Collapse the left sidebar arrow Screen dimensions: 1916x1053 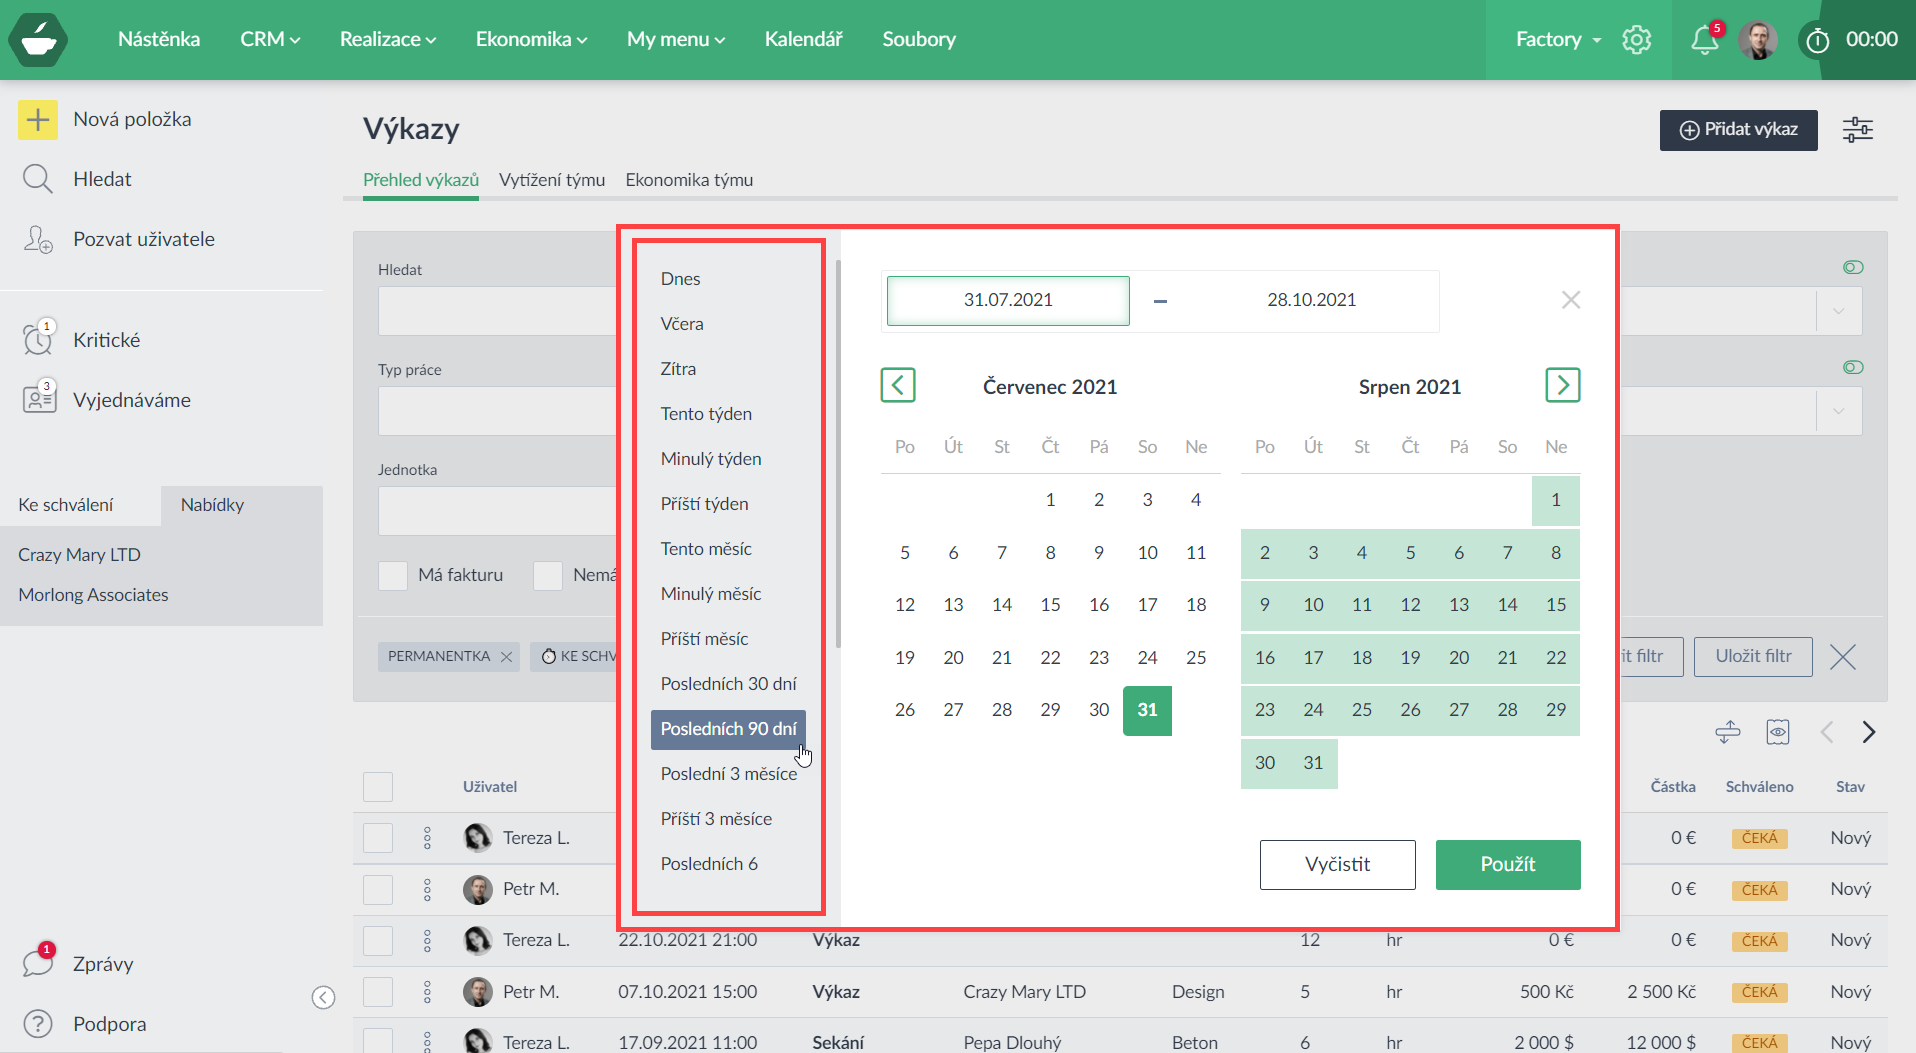click(323, 997)
